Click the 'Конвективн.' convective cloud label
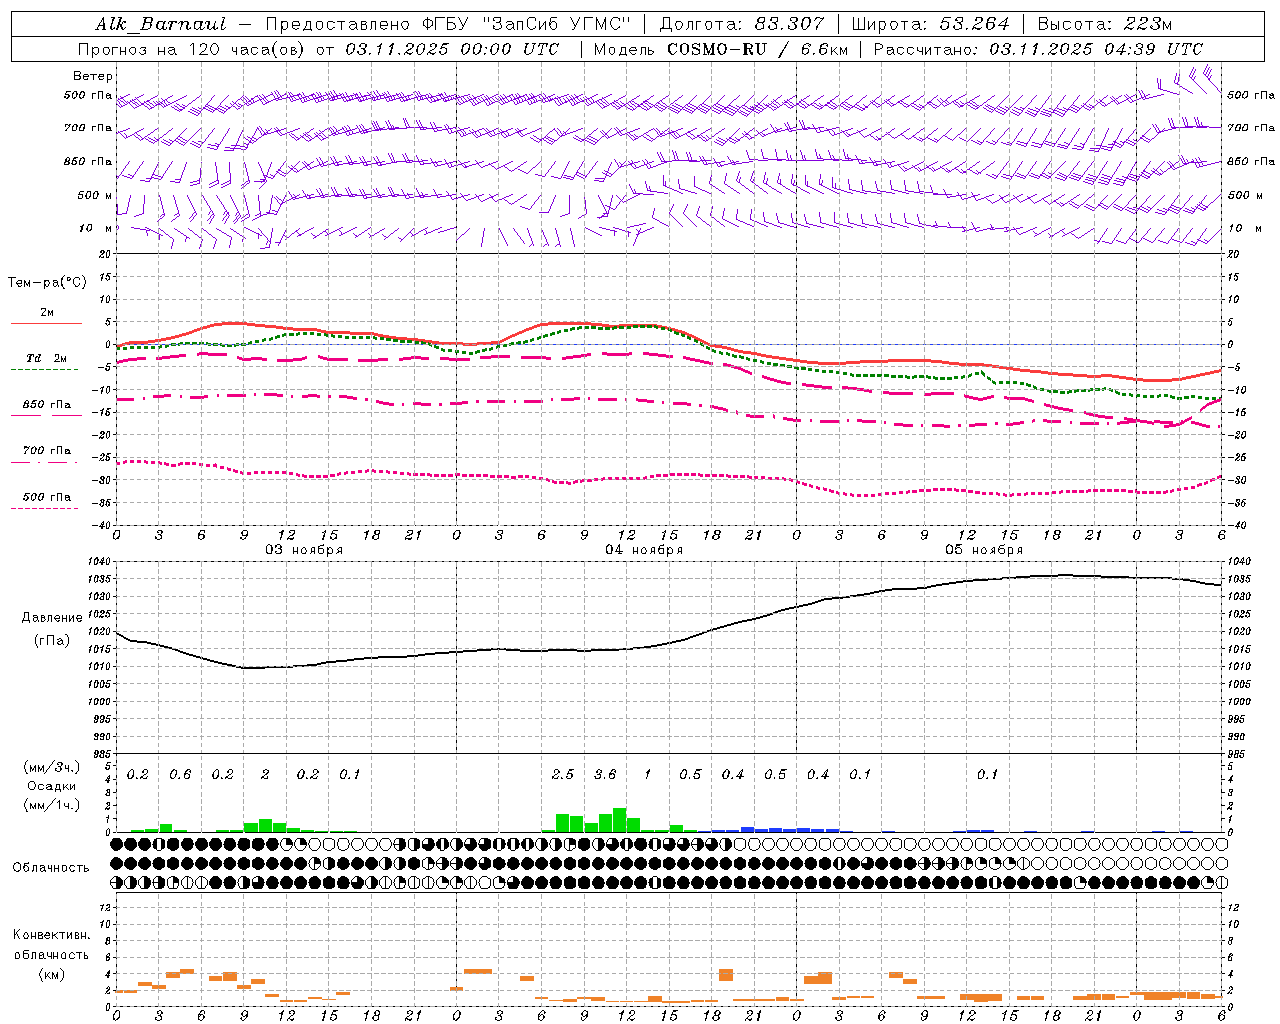The image size is (1280, 1024). pyautogui.click(x=51, y=935)
